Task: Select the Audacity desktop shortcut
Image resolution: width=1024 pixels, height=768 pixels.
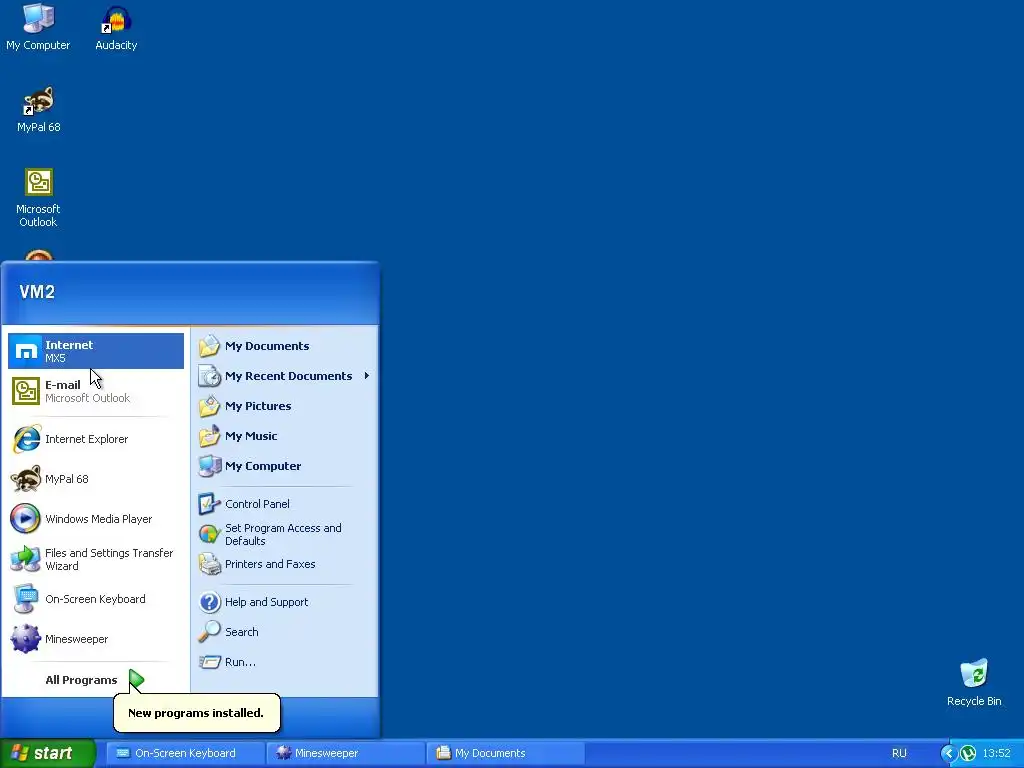Action: pyautogui.click(x=116, y=27)
